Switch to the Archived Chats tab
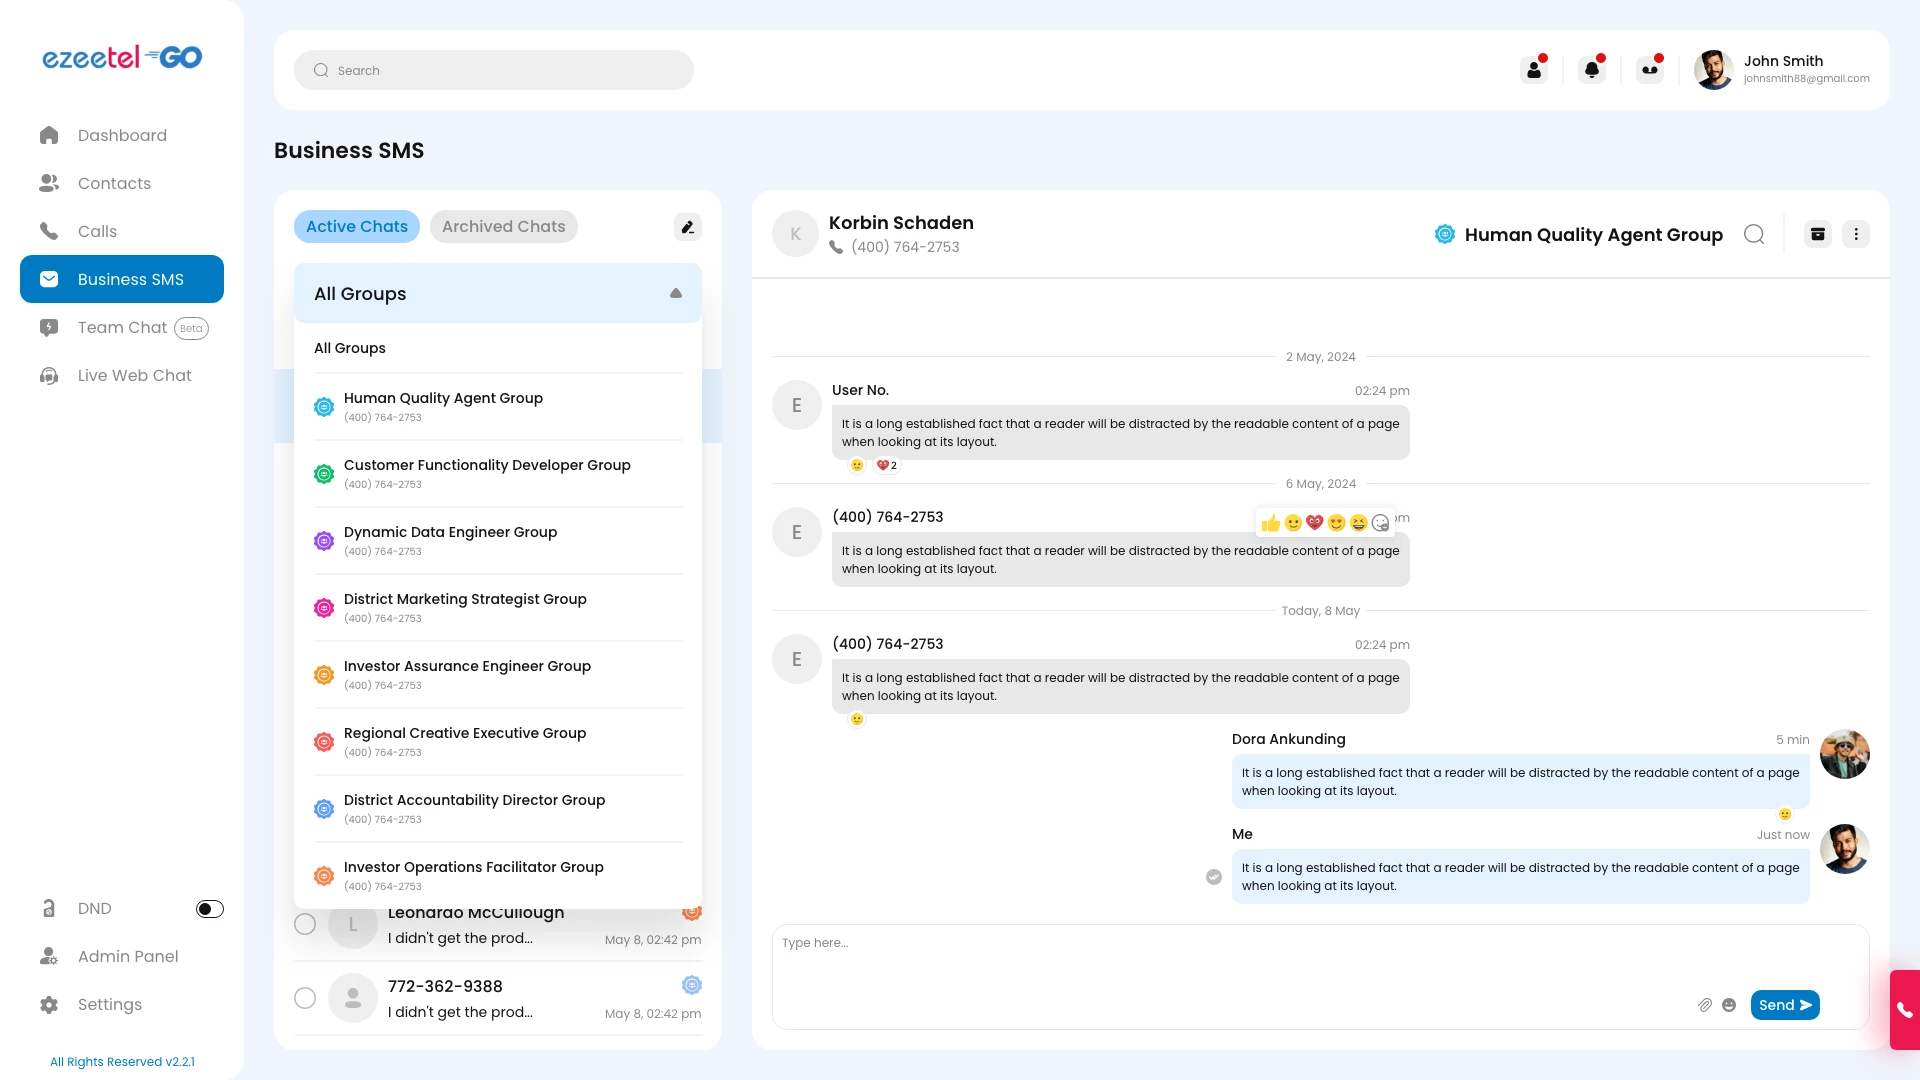The image size is (1920, 1080). (503, 226)
